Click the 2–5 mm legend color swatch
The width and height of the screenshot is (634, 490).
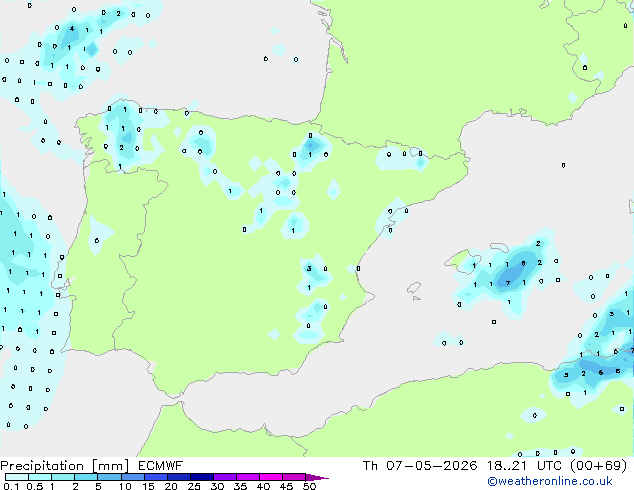point(86,477)
